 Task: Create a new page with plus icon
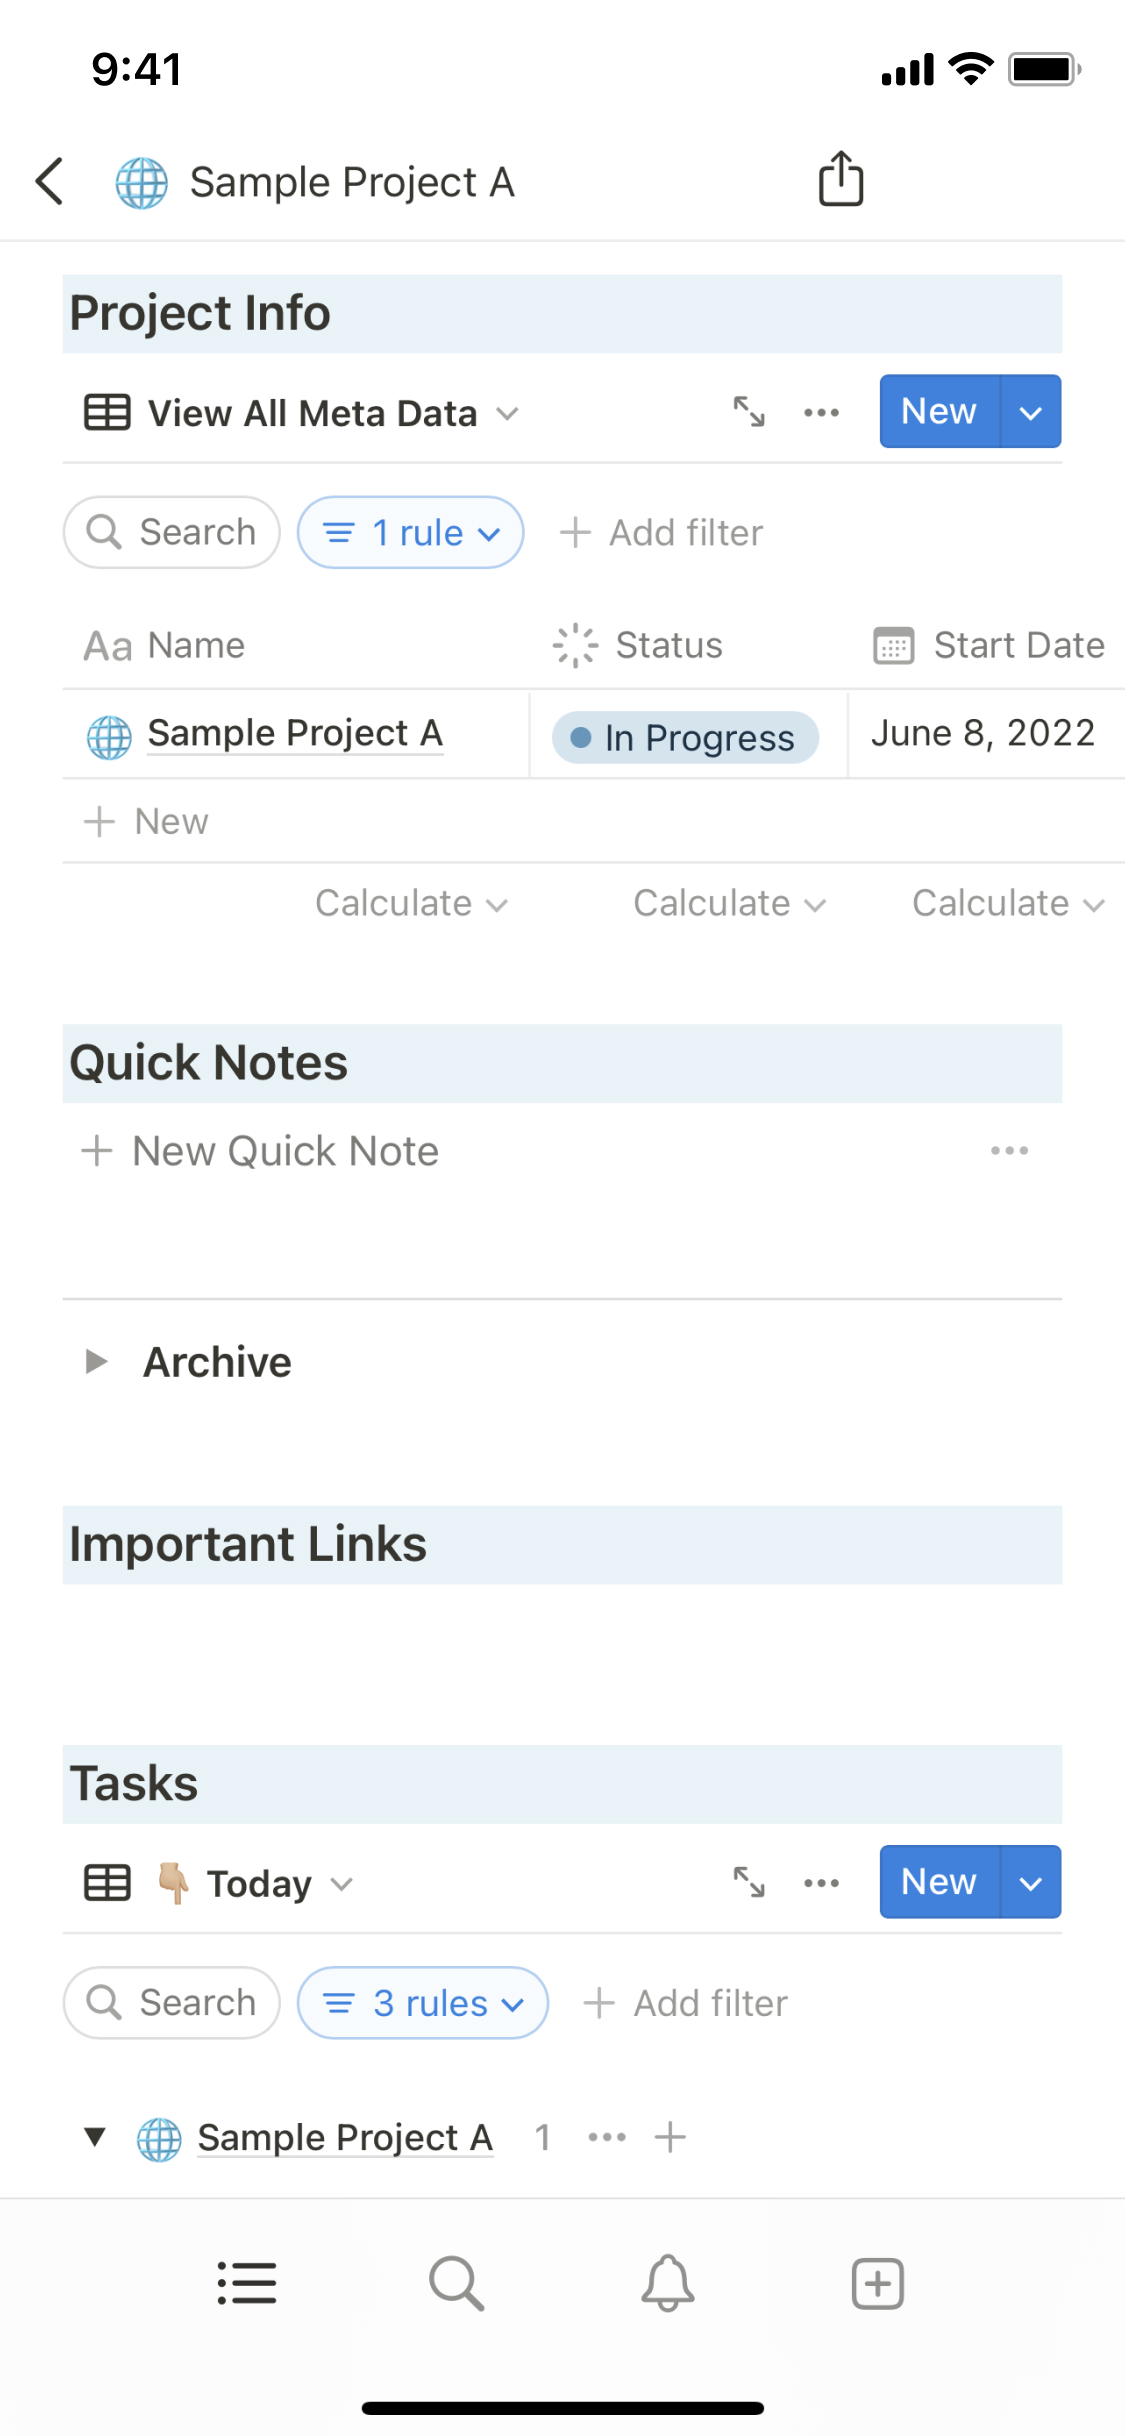tap(877, 2283)
